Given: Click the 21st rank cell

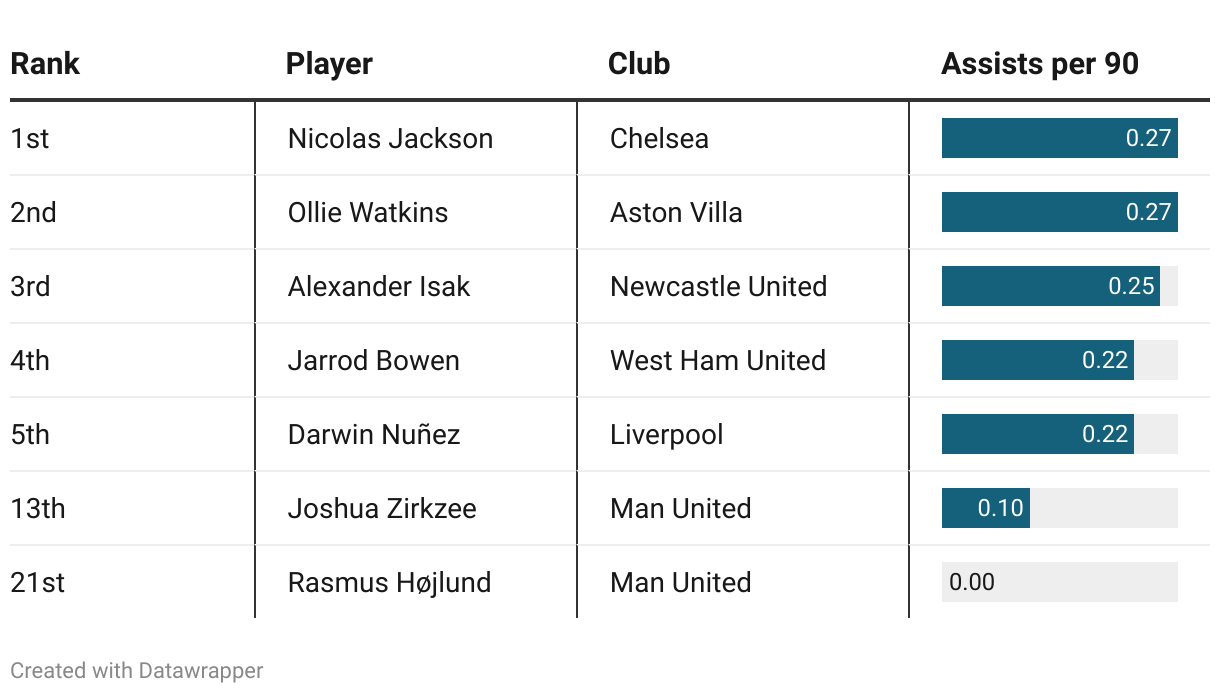Looking at the screenshot, I should click(38, 582).
